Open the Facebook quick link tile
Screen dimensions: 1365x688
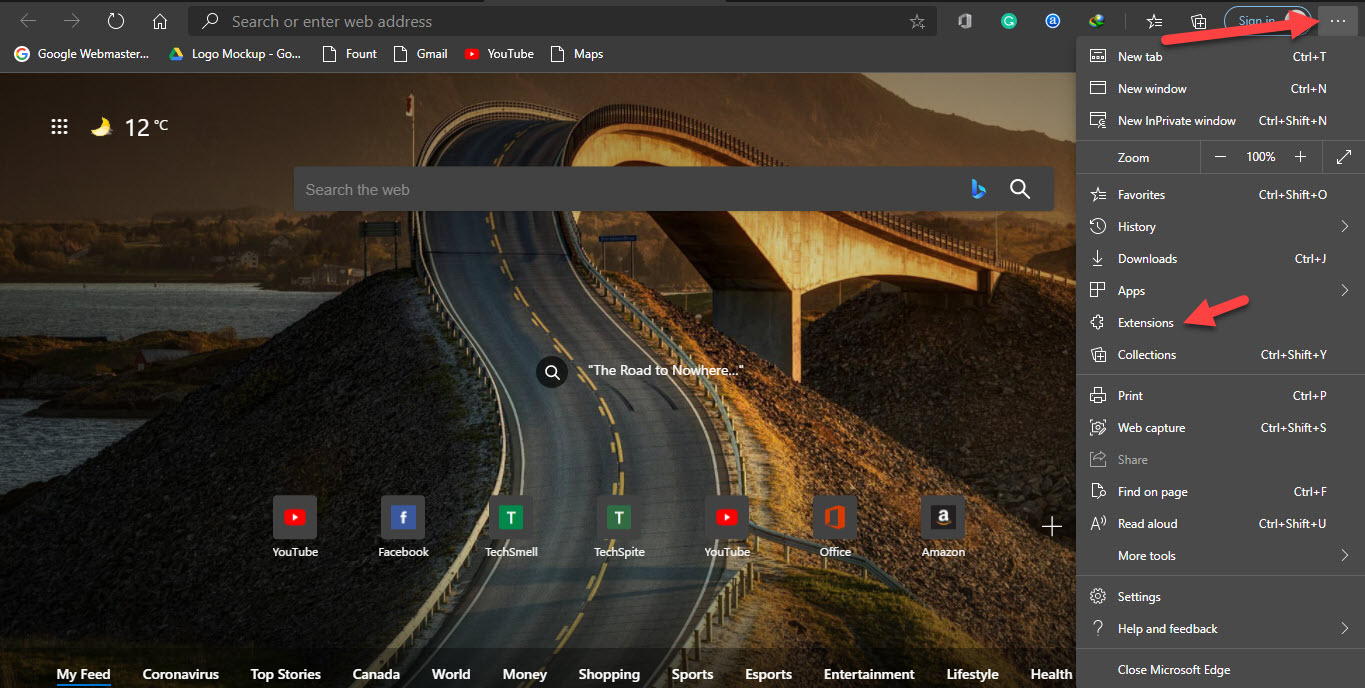tap(403, 518)
